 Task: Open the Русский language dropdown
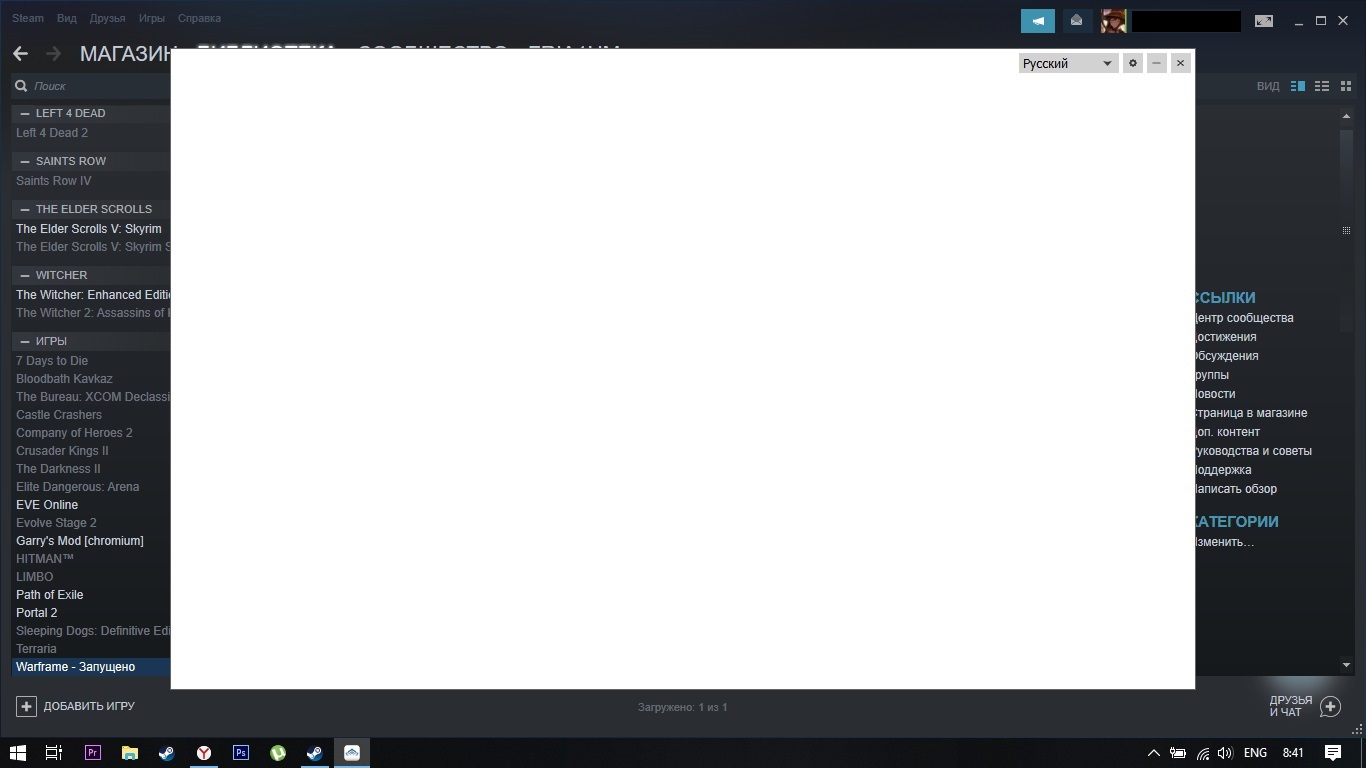(x=1068, y=63)
